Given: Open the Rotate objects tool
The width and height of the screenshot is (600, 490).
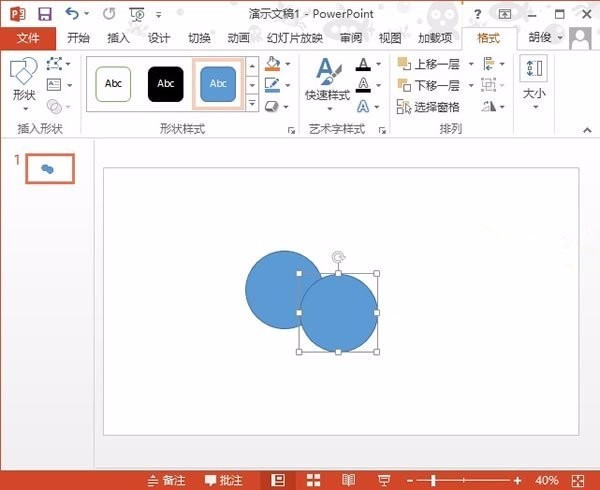Looking at the screenshot, I should (x=489, y=106).
